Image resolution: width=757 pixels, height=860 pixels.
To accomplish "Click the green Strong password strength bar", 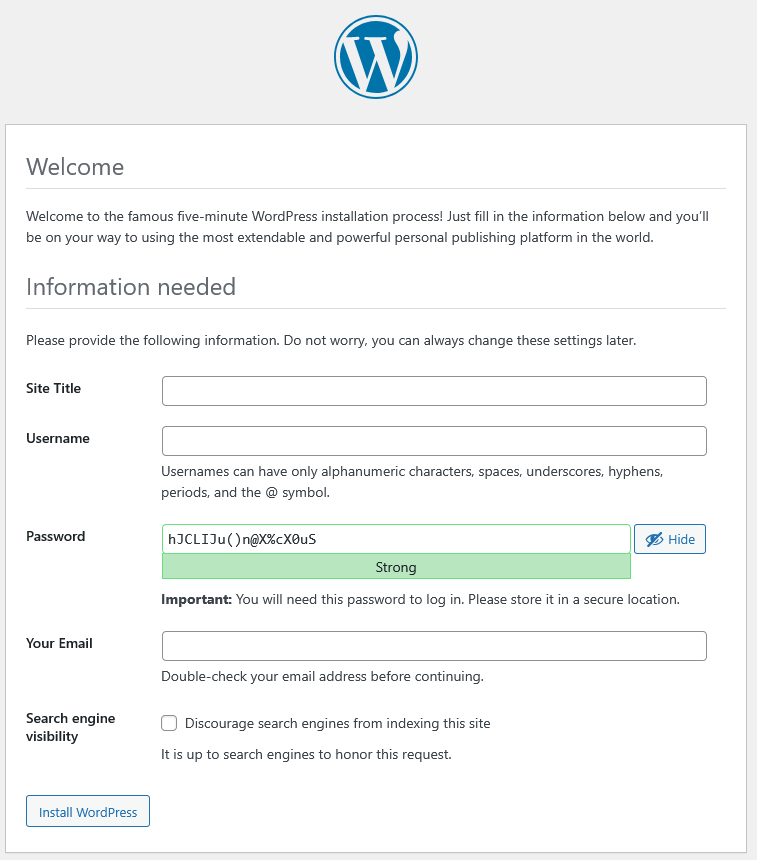I will [x=396, y=567].
